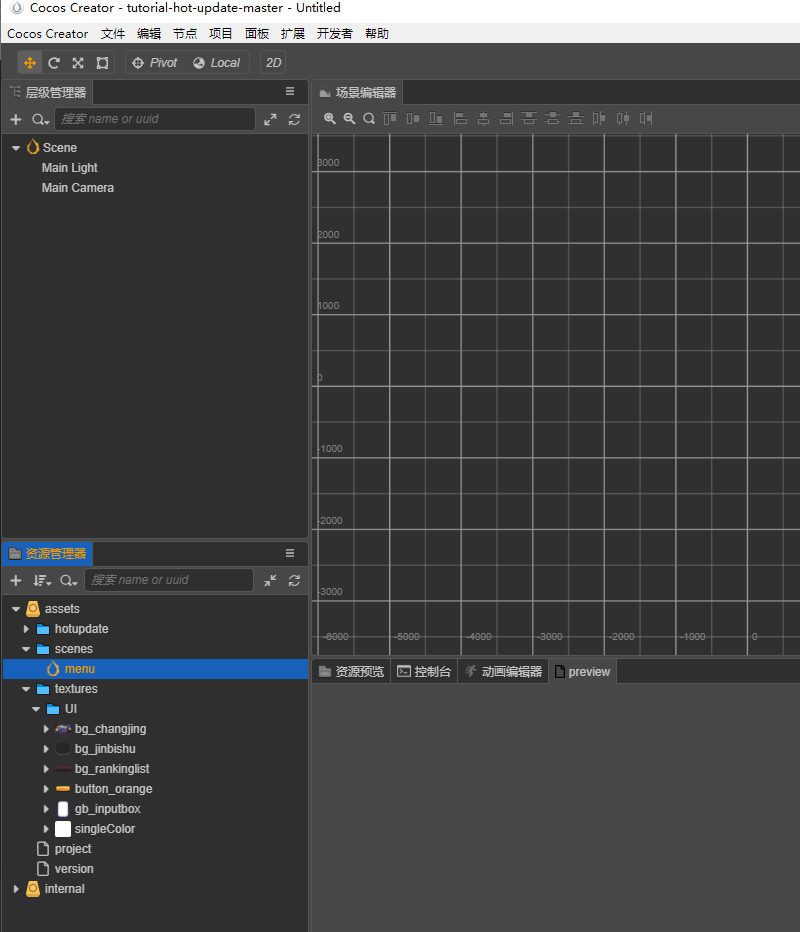The image size is (800, 932).
Task: Distribute nodes by vertical centers
Action: pos(553,118)
